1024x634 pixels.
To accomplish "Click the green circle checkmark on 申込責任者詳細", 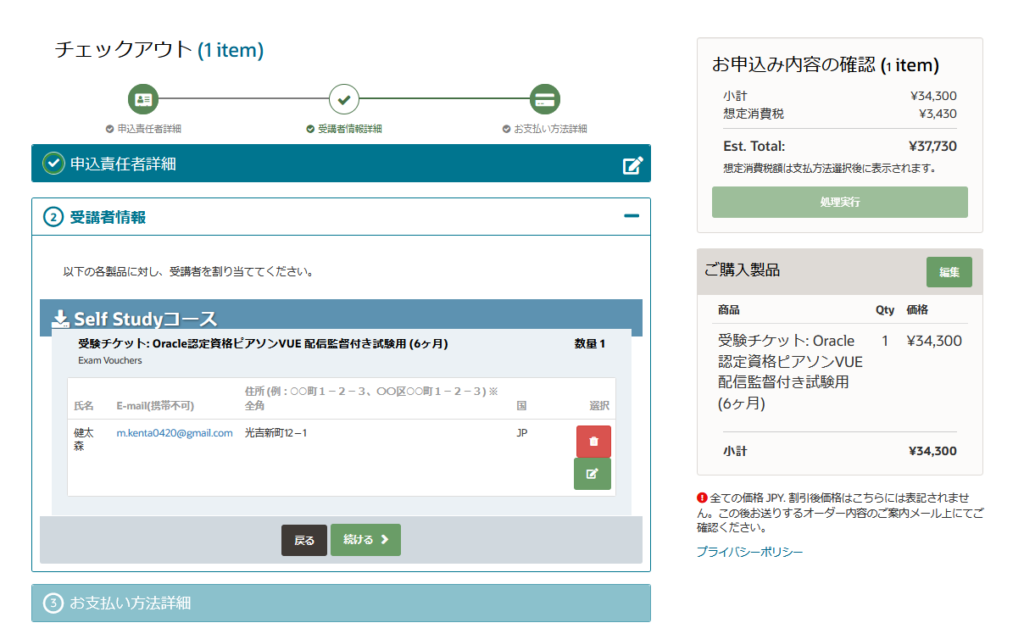I will (53, 164).
